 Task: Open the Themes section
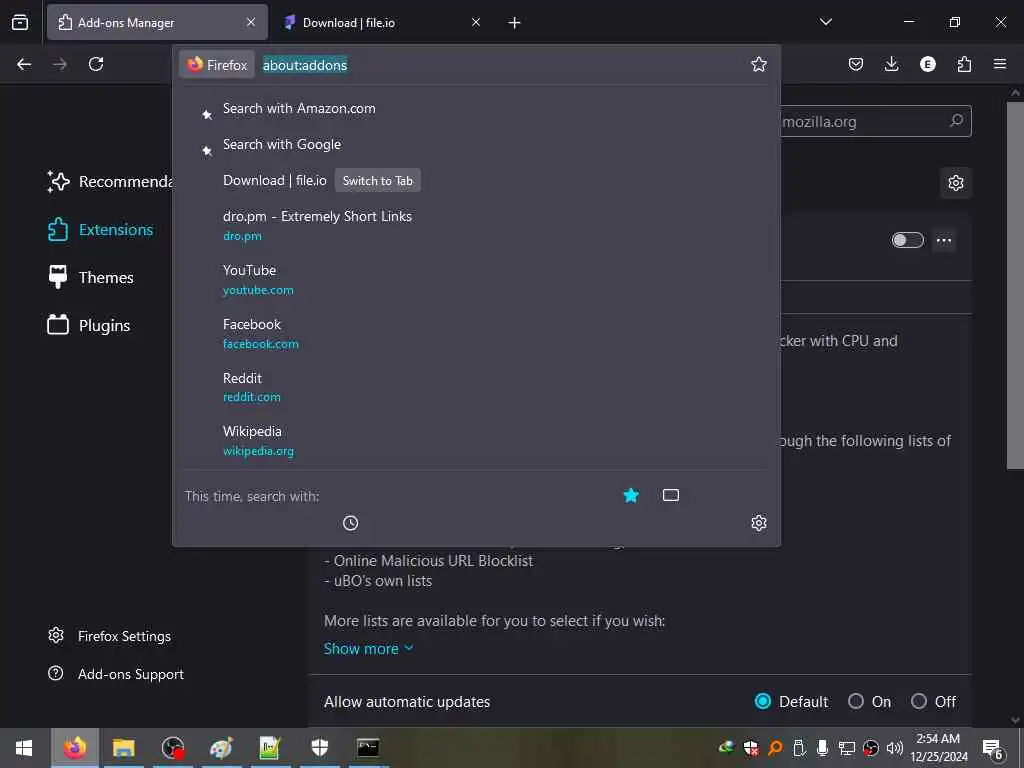point(90,278)
